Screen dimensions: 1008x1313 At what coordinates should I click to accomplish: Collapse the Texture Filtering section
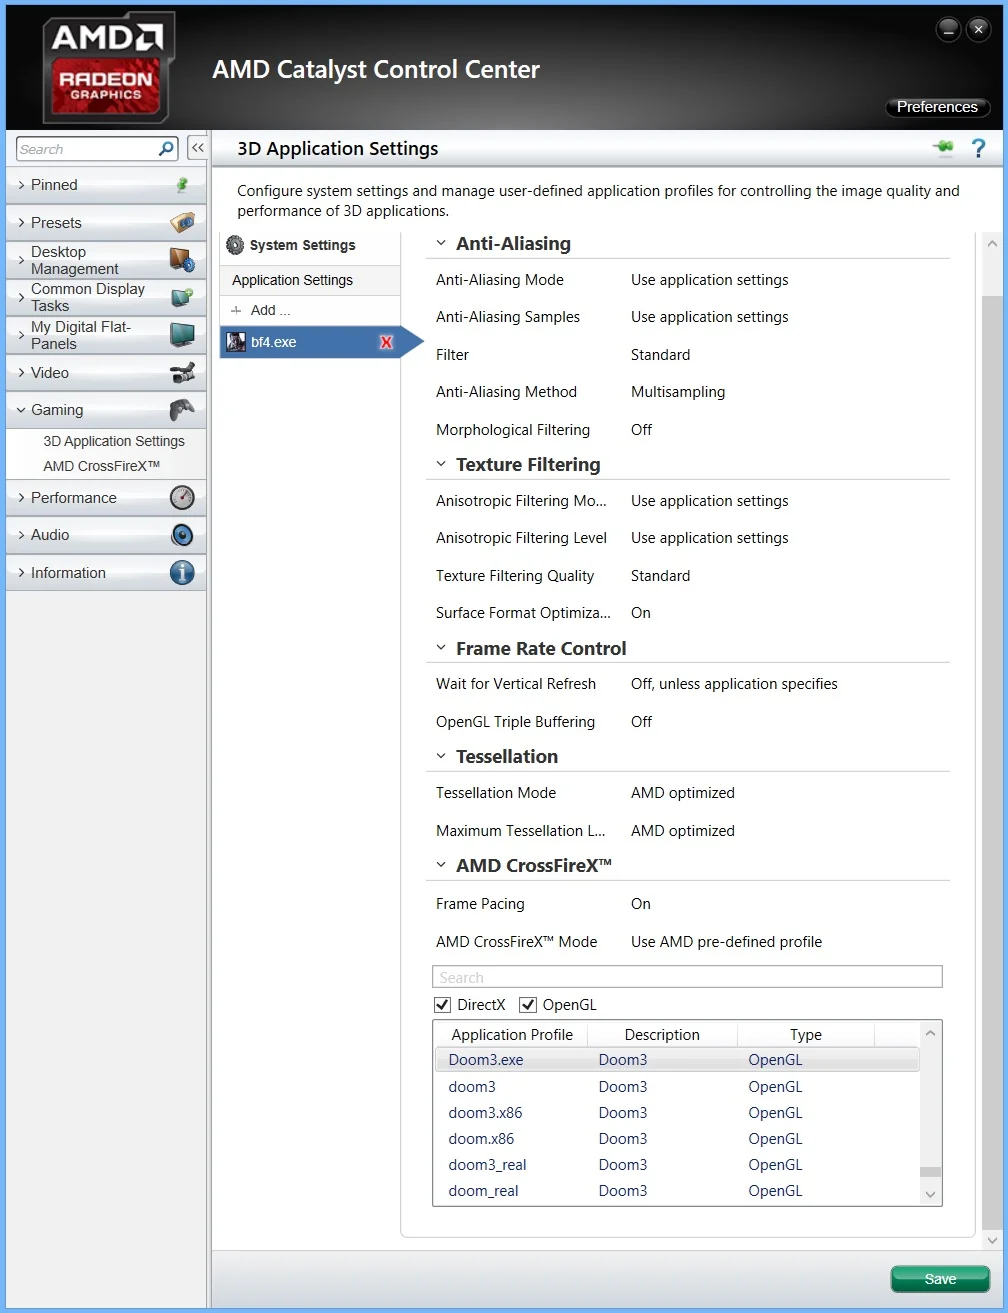441,464
